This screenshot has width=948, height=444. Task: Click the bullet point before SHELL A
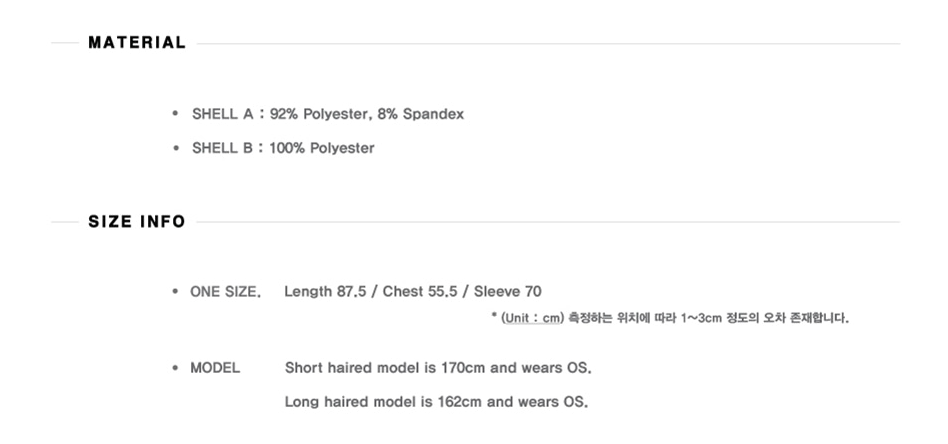tap(176, 114)
